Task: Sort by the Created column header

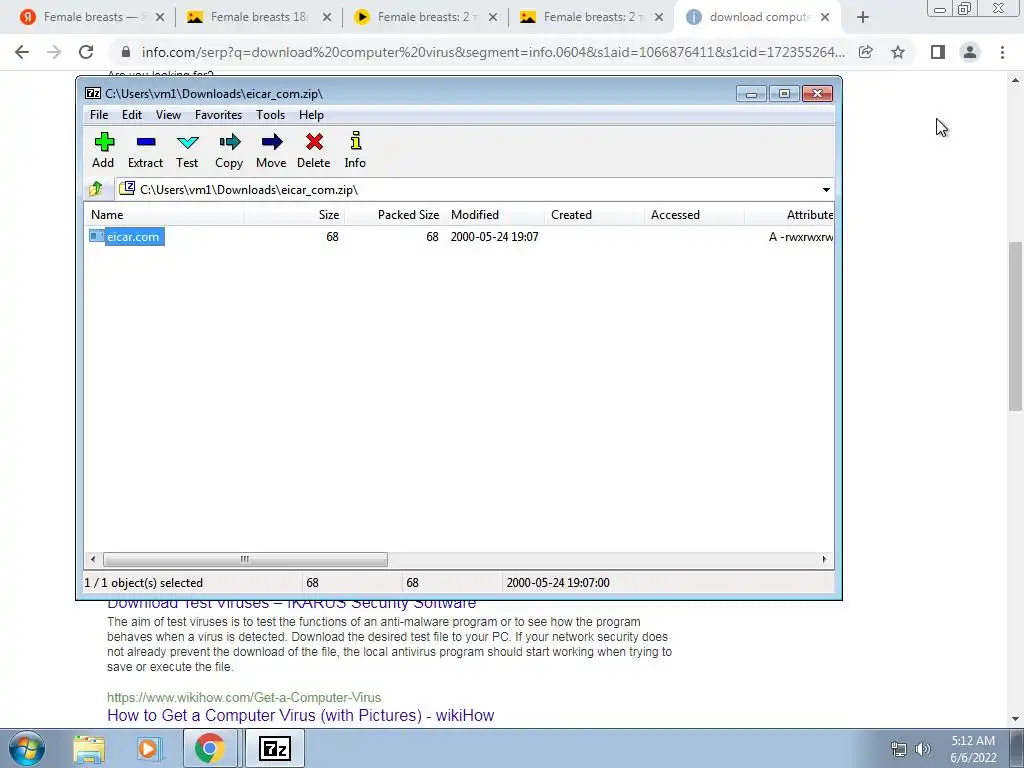Action: (x=595, y=215)
